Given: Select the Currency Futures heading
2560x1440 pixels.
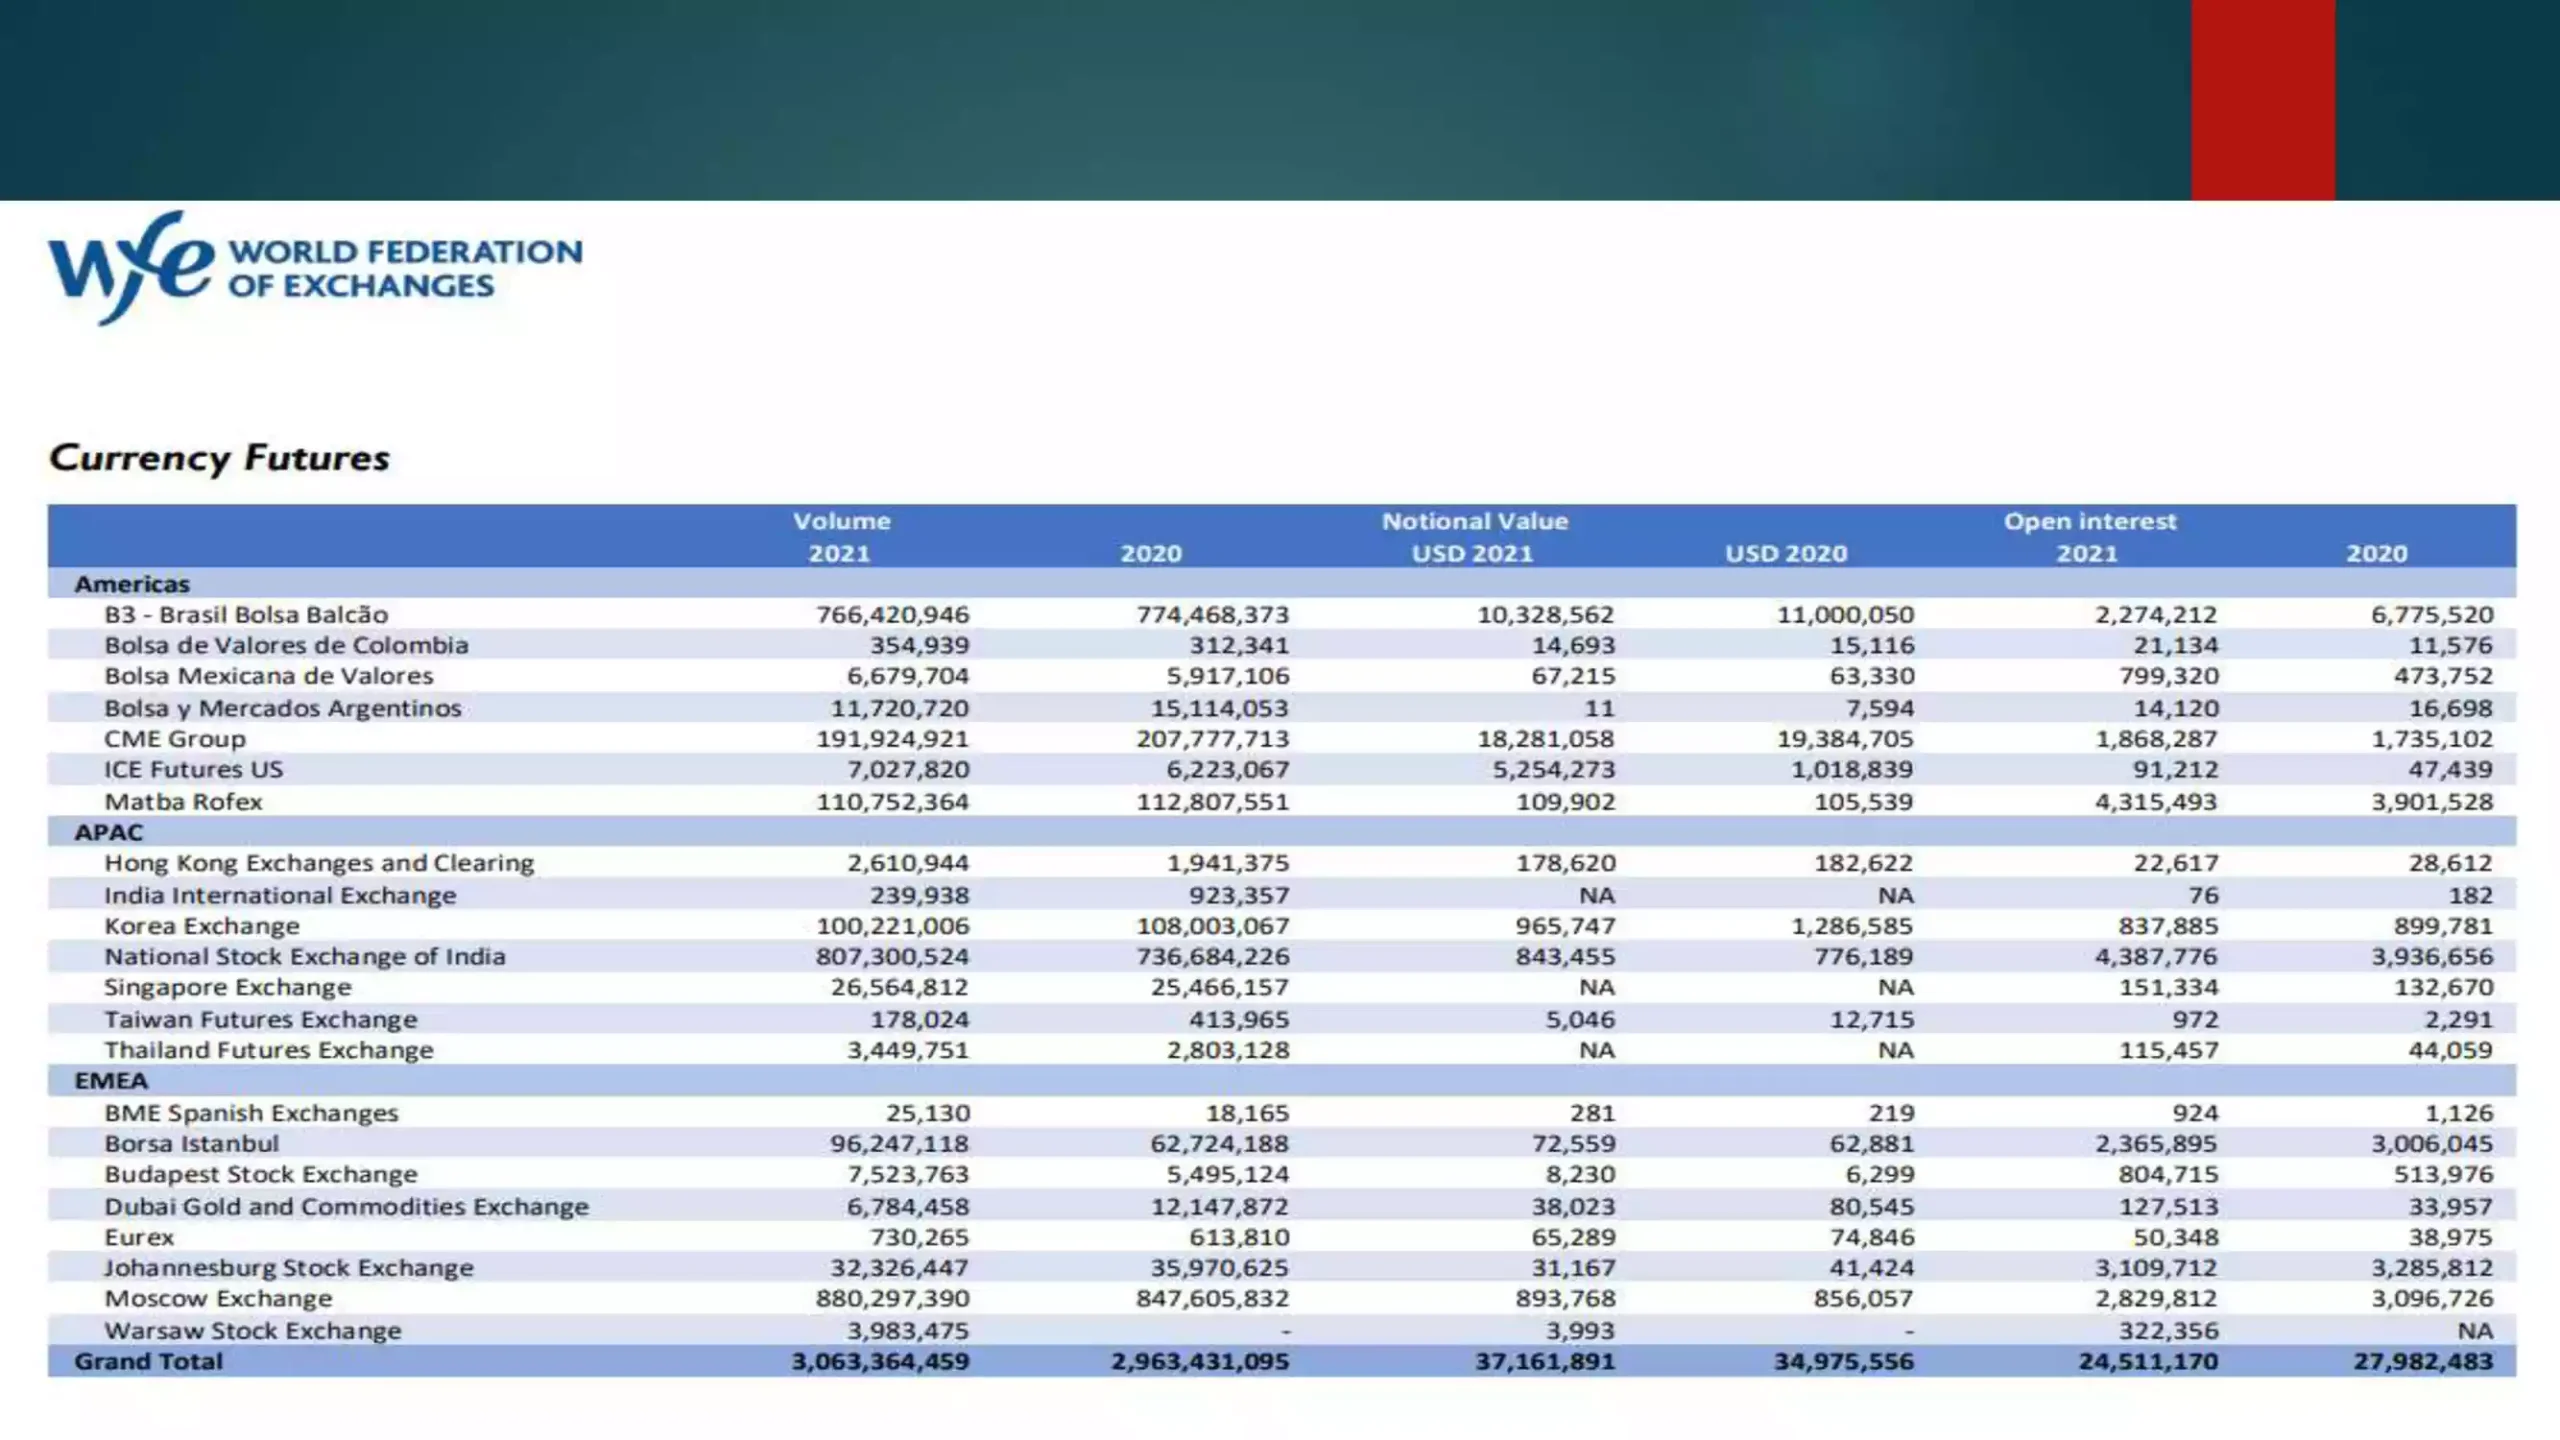Looking at the screenshot, I should click(x=219, y=458).
